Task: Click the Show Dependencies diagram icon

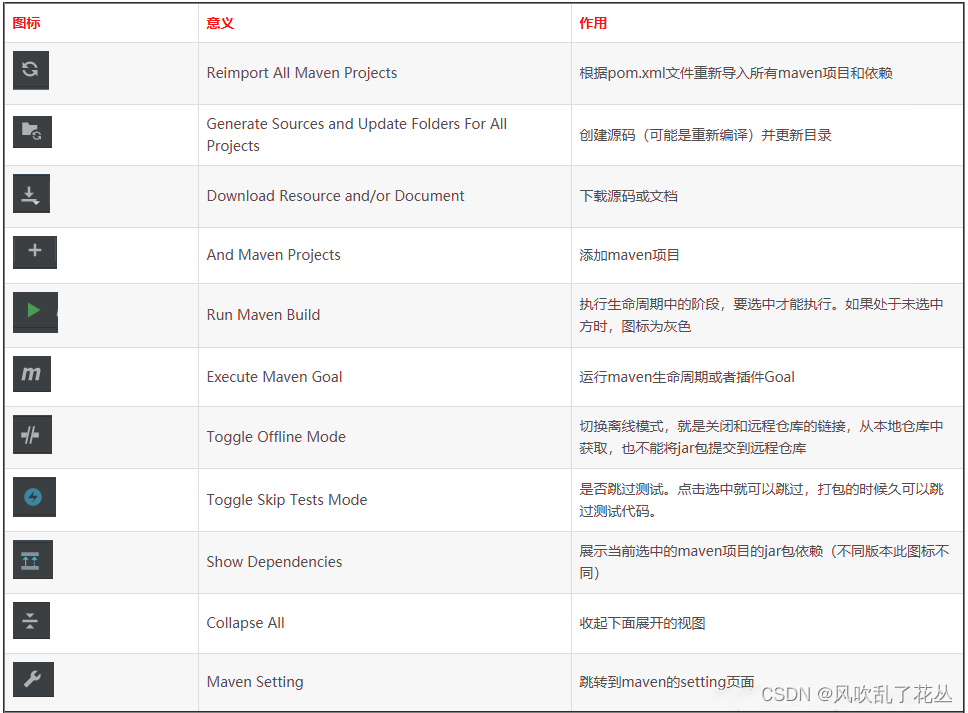Action: pos(33,559)
